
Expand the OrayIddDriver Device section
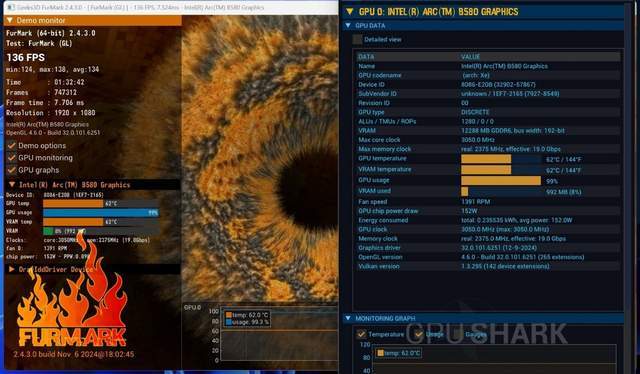tap(12, 269)
